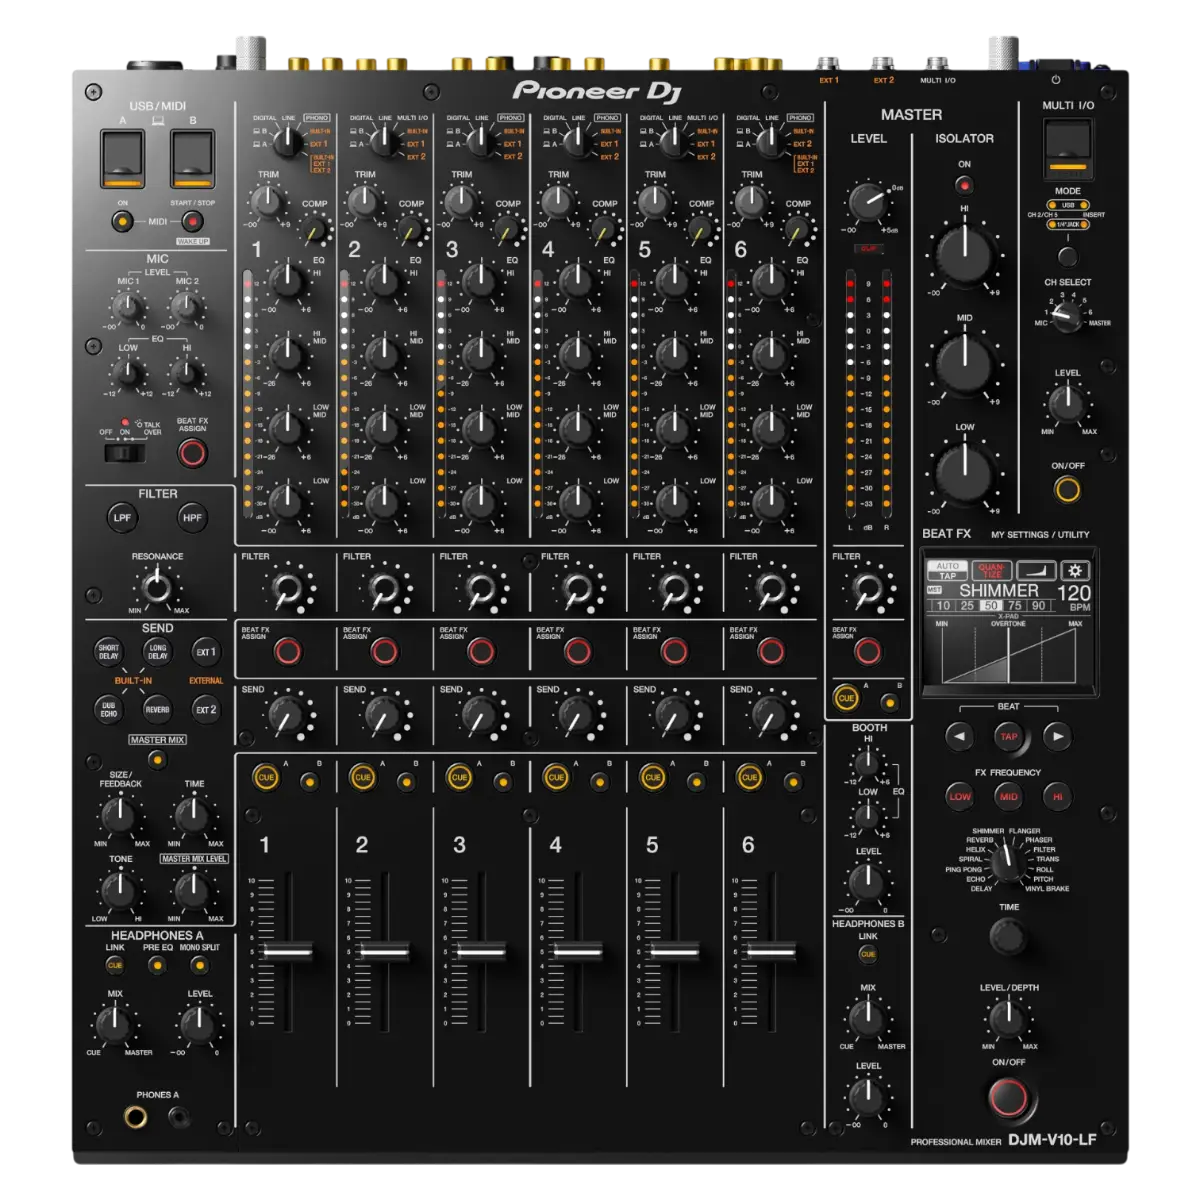Click the master CUE A button

845,698
